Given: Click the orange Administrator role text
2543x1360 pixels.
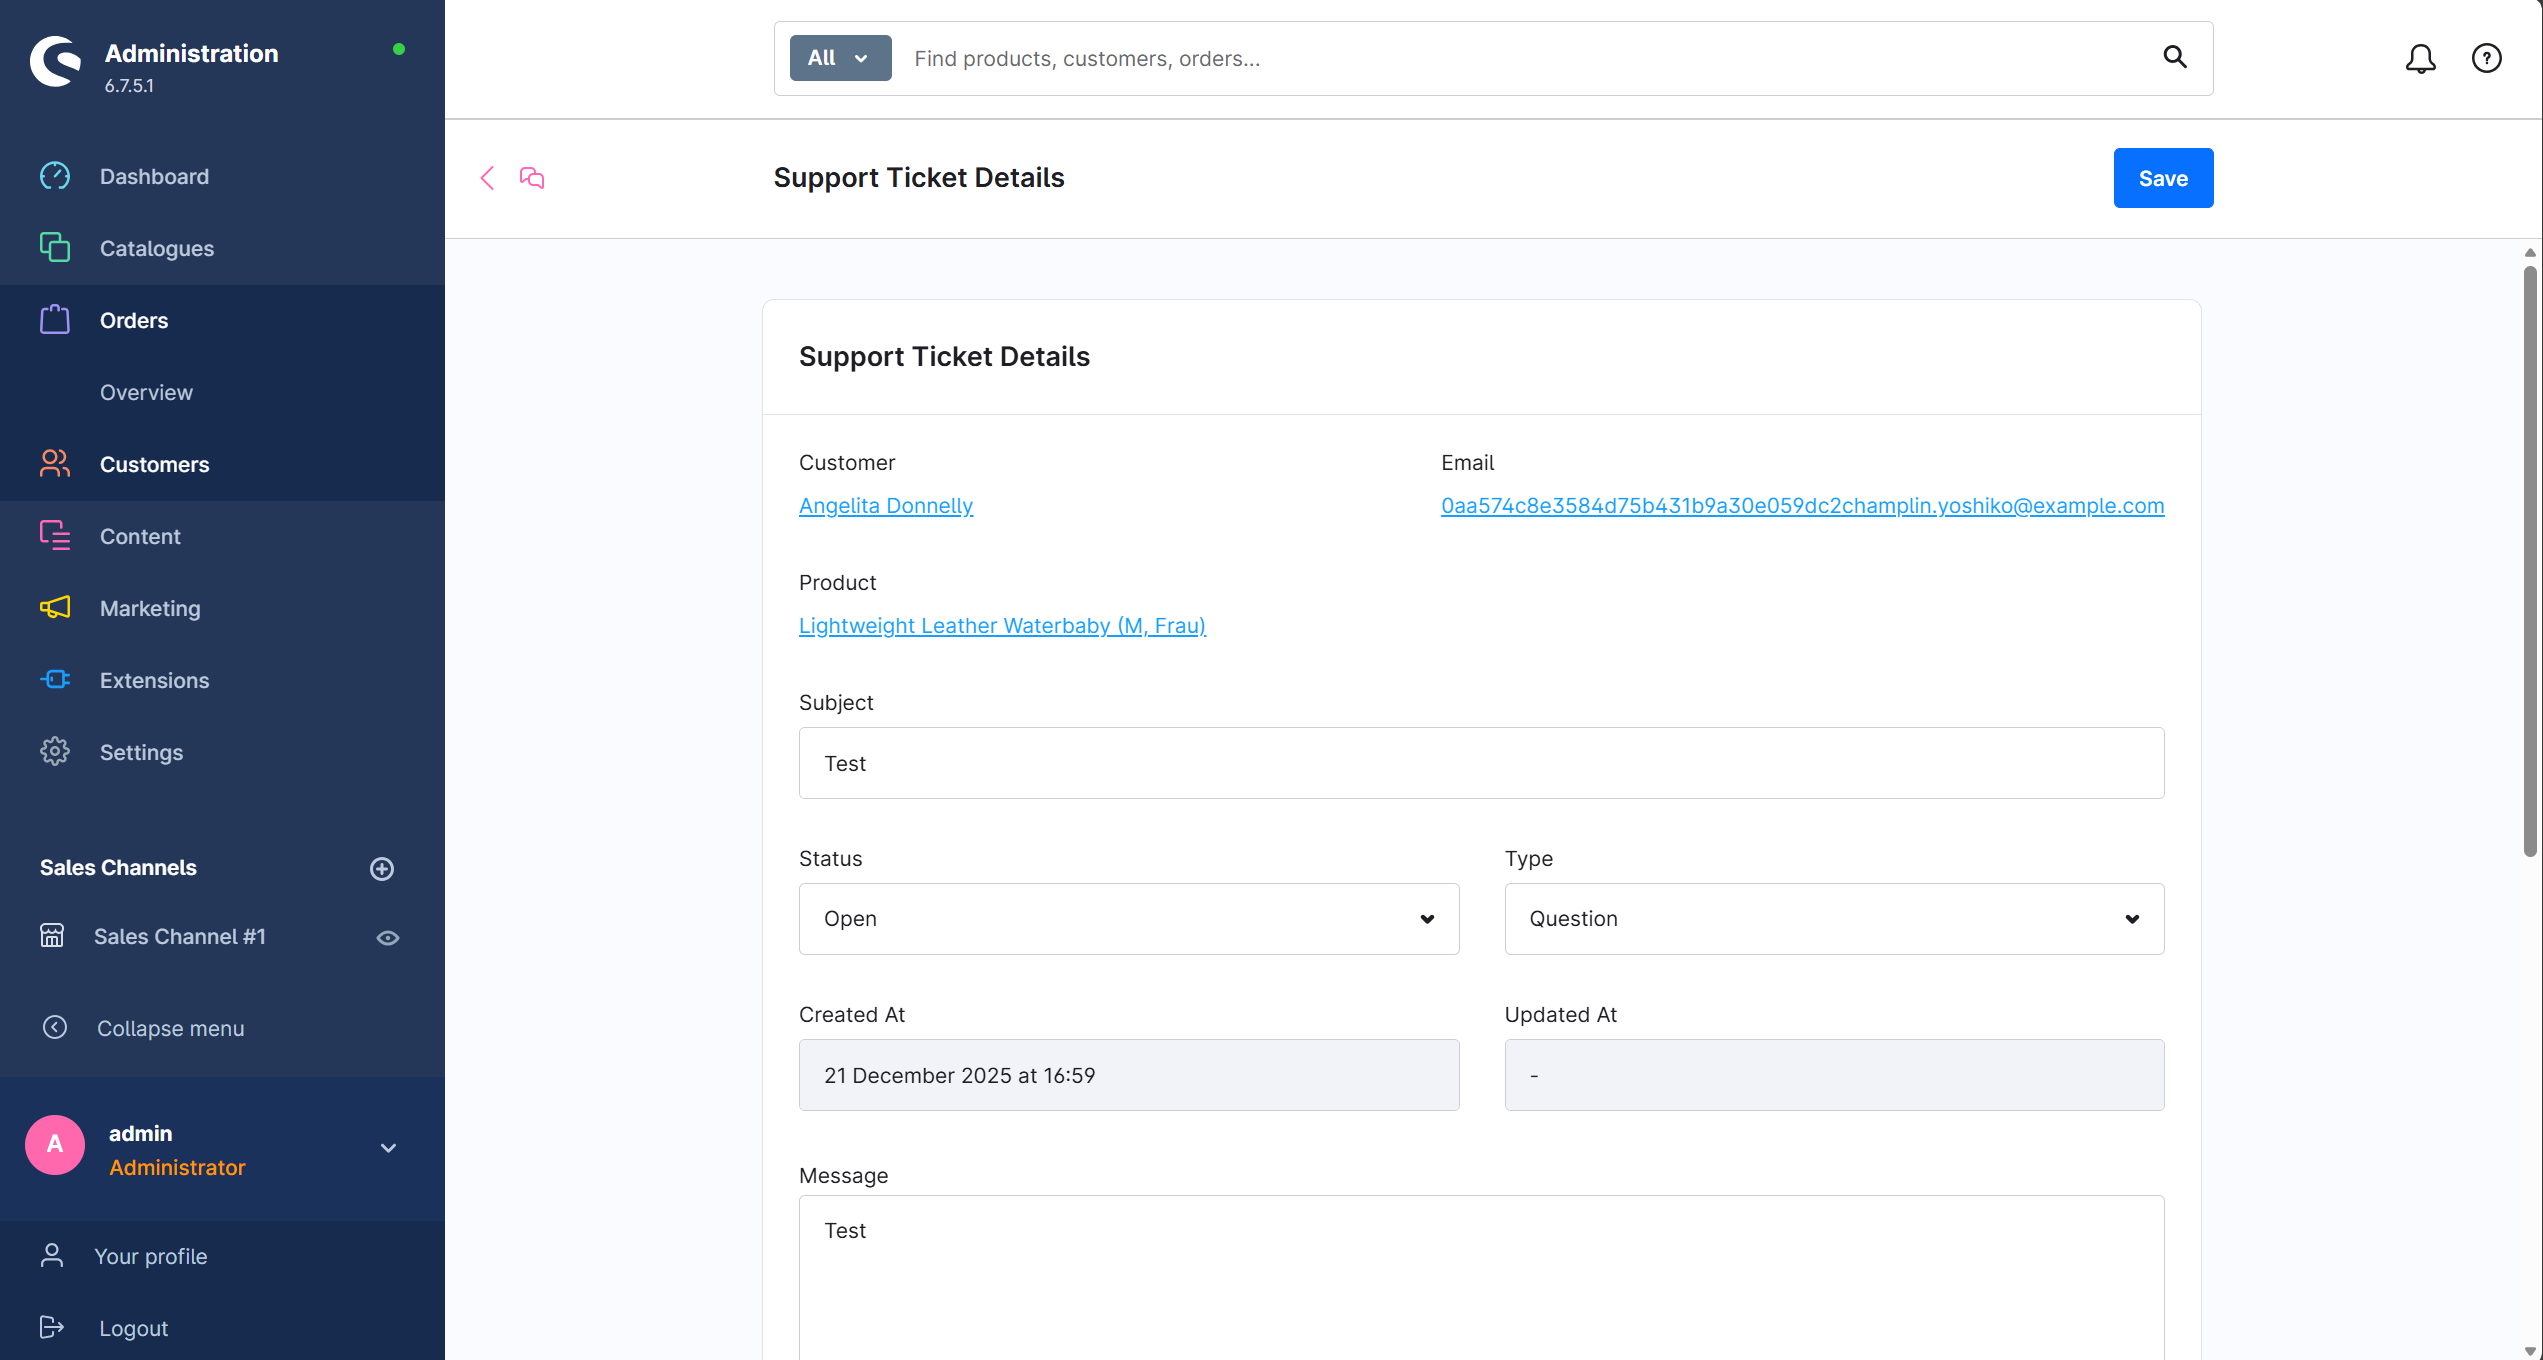Looking at the screenshot, I should (x=177, y=1168).
